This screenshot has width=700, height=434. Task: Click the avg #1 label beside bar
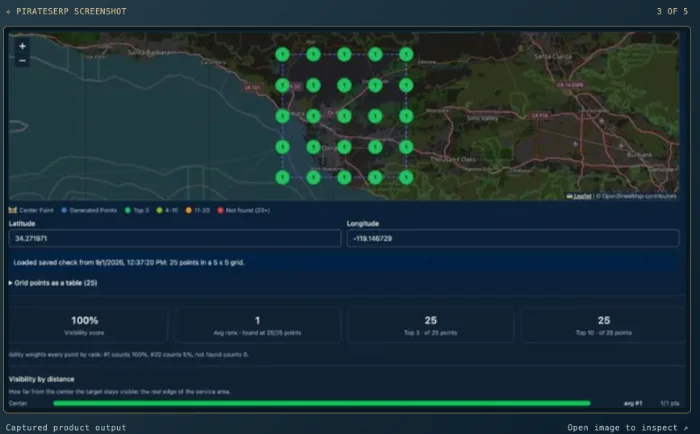point(633,403)
